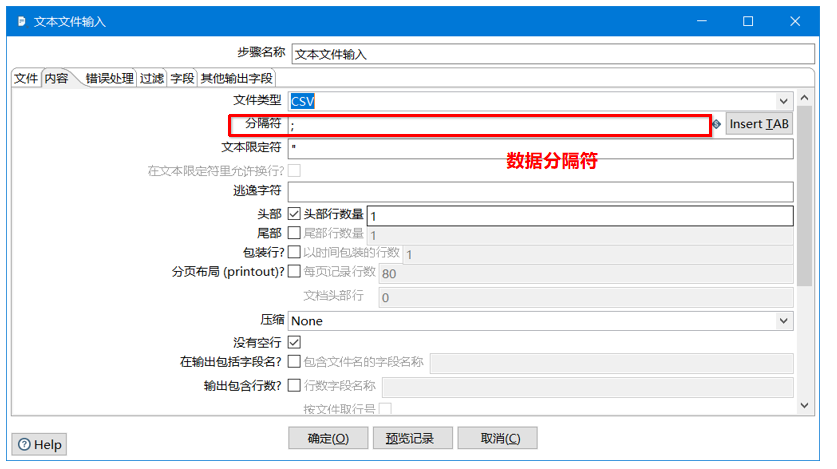Click the Insert TAB button

(x=759, y=124)
